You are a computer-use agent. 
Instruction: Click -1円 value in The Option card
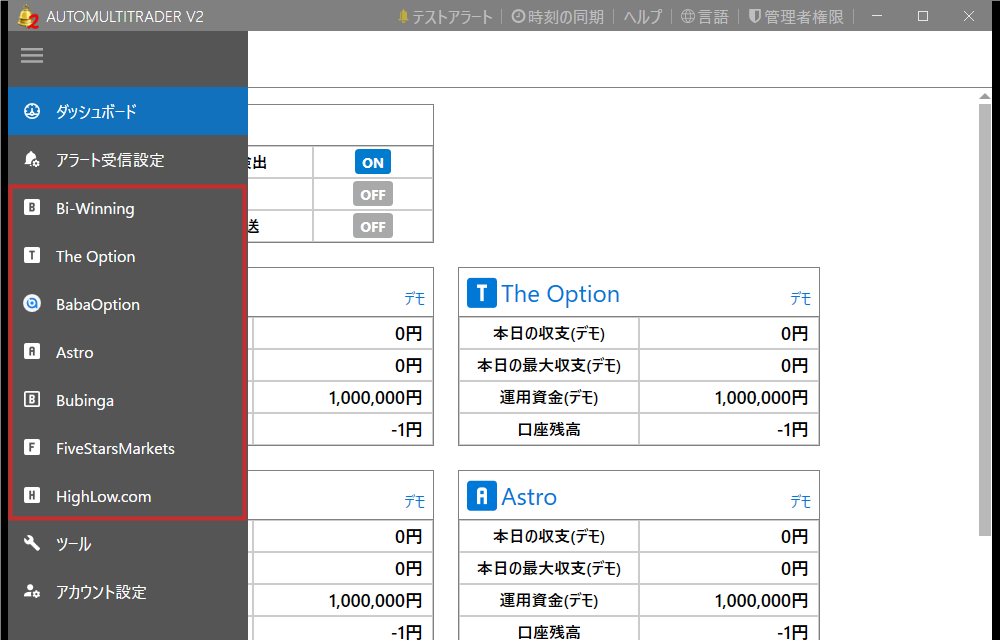pyautogui.click(x=792, y=429)
